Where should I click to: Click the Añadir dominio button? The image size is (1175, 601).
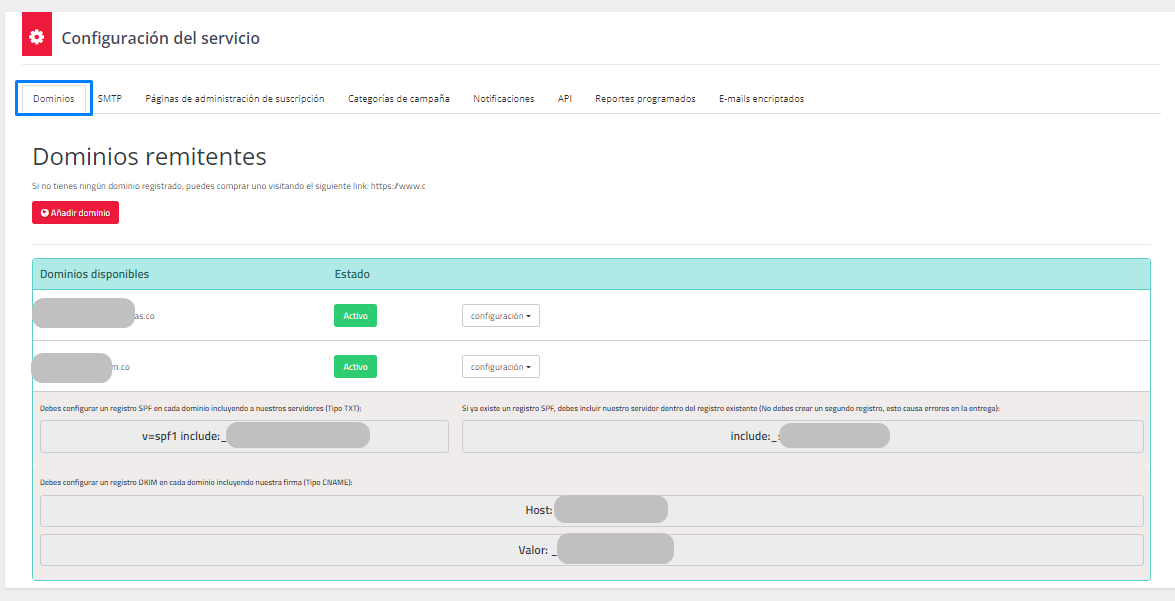pos(75,213)
